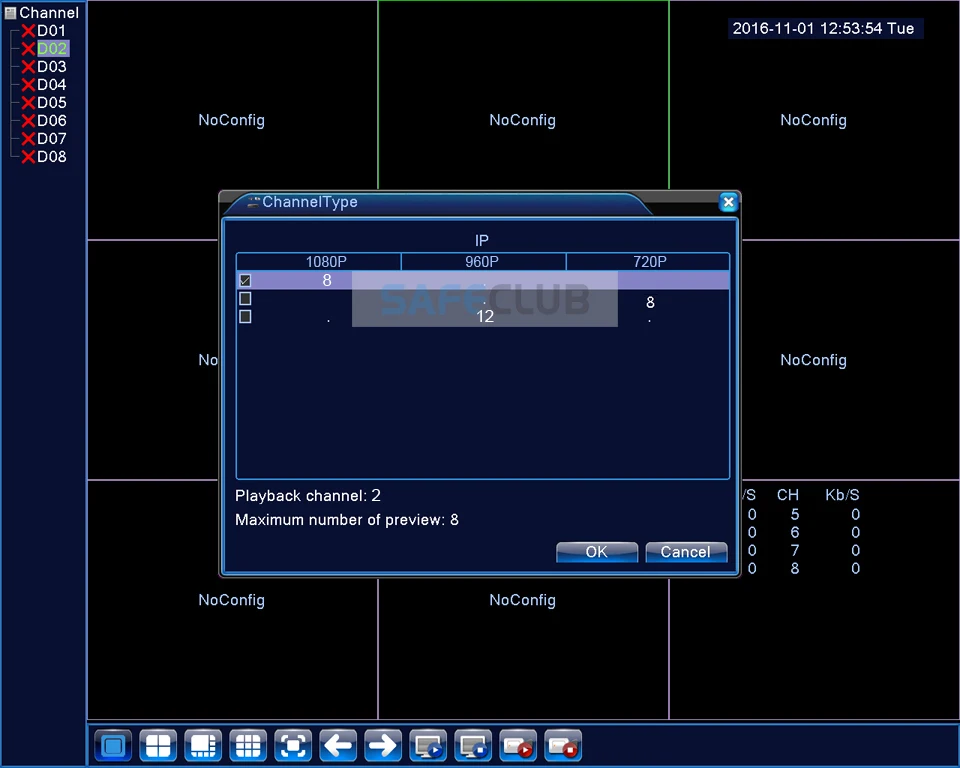Click the fullscreen view icon
960x768 pixels.
click(x=293, y=746)
